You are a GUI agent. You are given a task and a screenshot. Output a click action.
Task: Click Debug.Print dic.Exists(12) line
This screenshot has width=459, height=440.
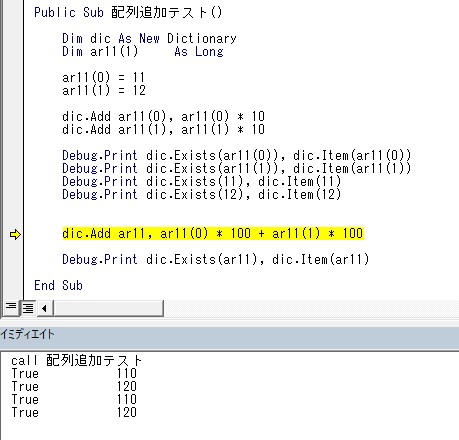click(202, 195)
